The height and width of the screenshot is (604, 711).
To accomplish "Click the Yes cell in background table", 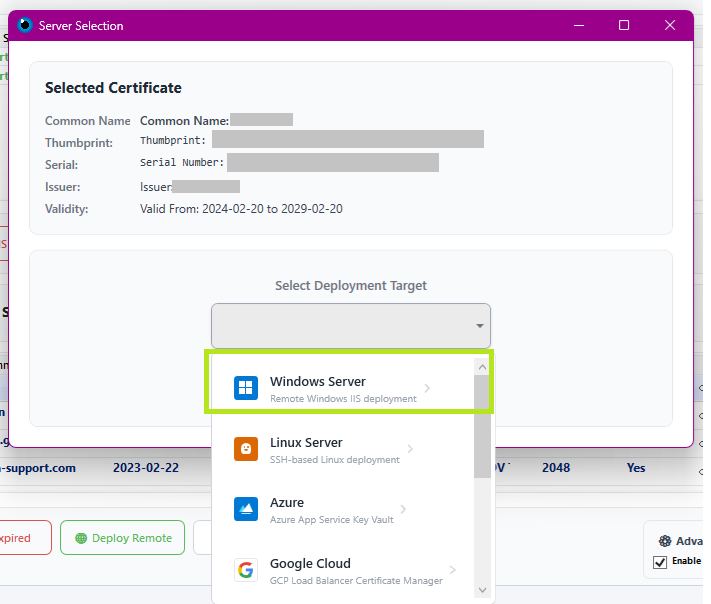I will pyautogui.click(x=636, y=468).
